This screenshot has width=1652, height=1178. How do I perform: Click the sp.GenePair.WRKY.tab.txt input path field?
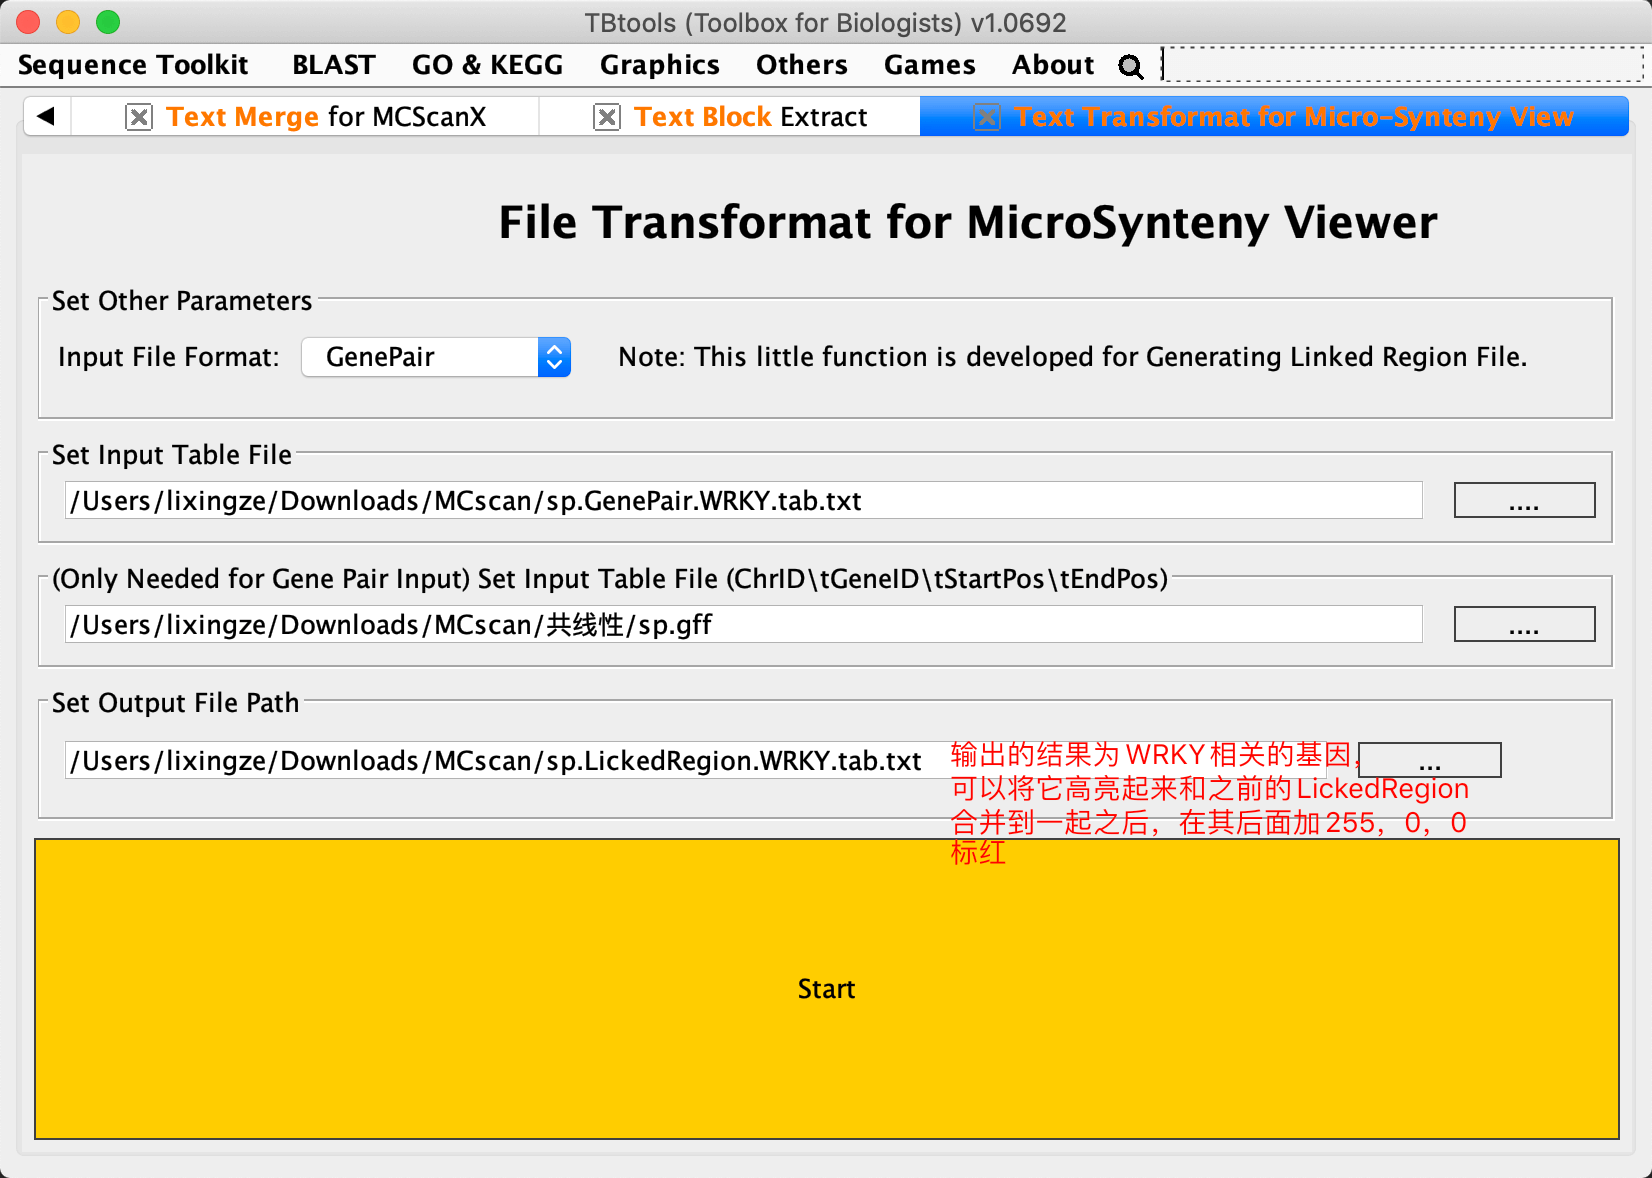point(744,500)
